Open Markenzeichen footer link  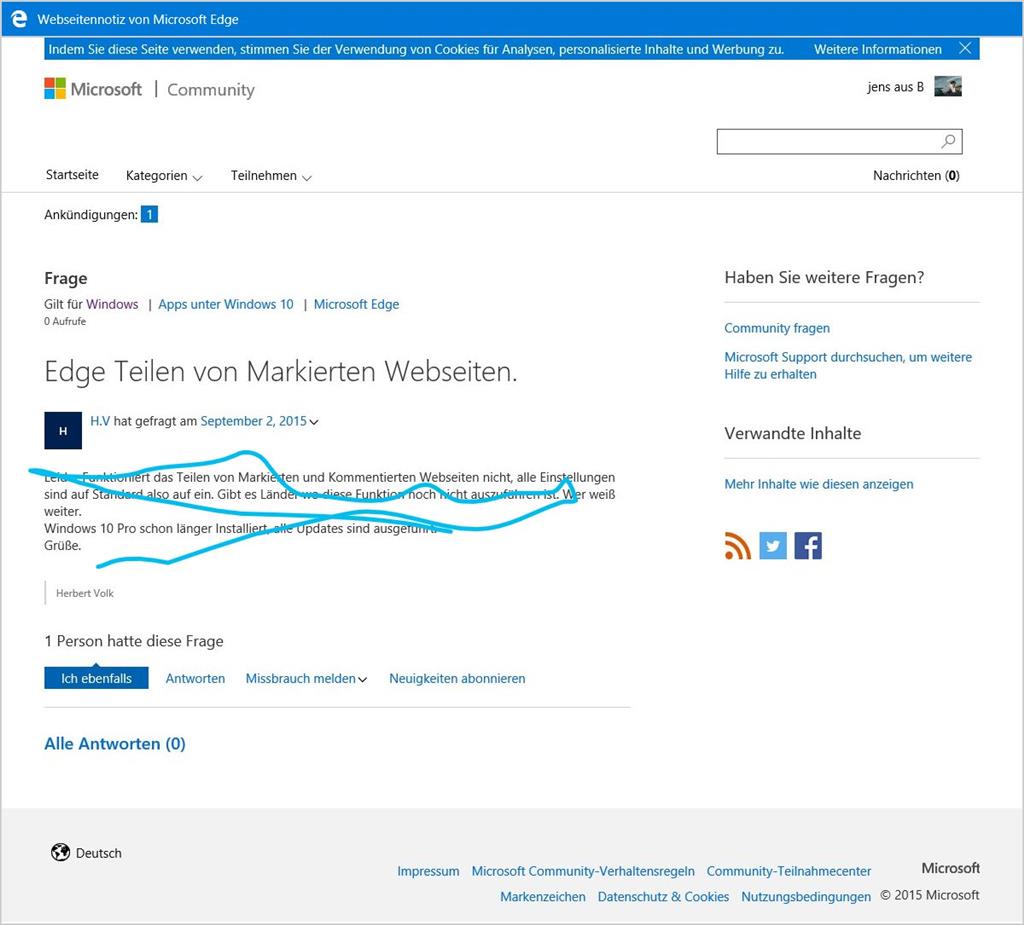543,897
